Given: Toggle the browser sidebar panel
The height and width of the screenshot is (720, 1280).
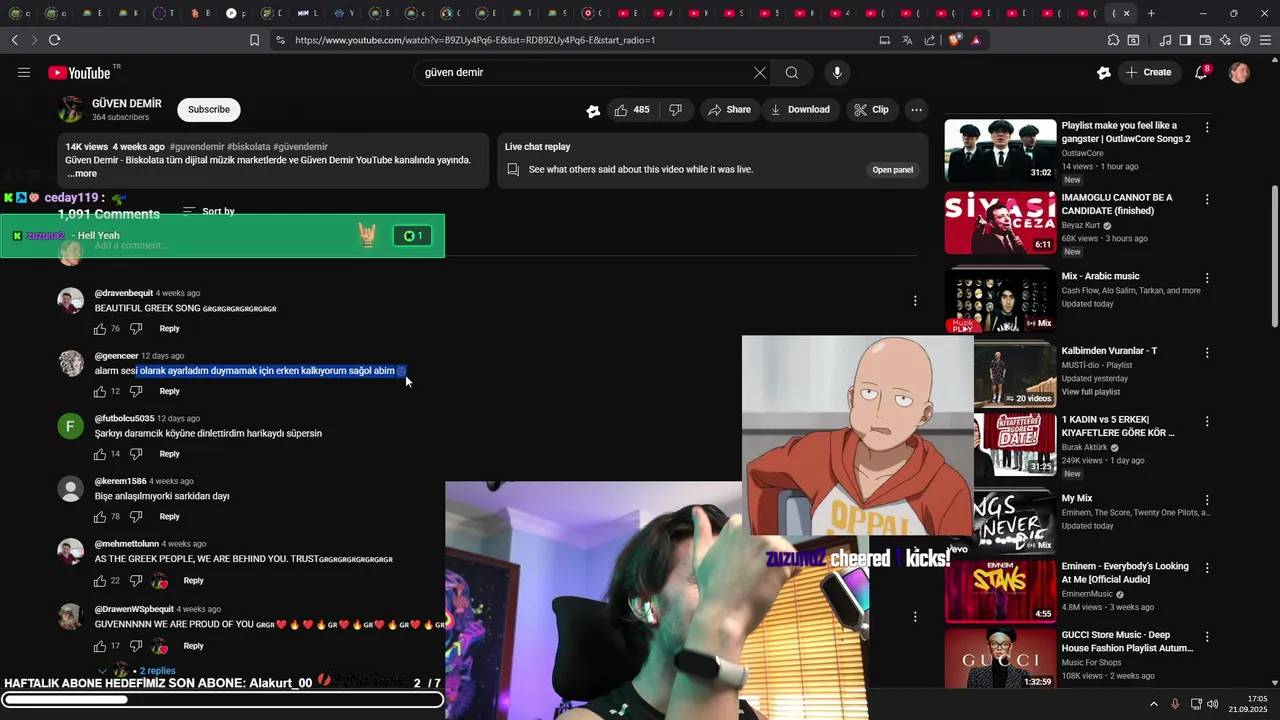Looking at the screenshot, I should pos(1185,40).
